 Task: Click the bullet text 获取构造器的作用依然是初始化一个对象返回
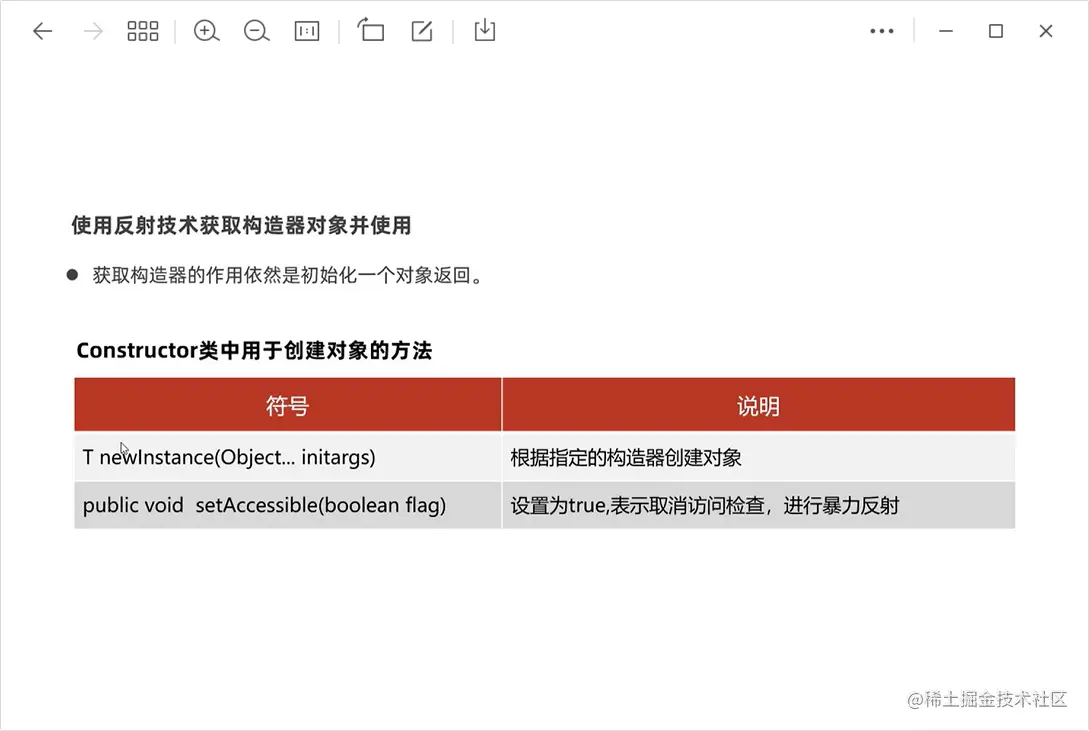click(287, 276)
